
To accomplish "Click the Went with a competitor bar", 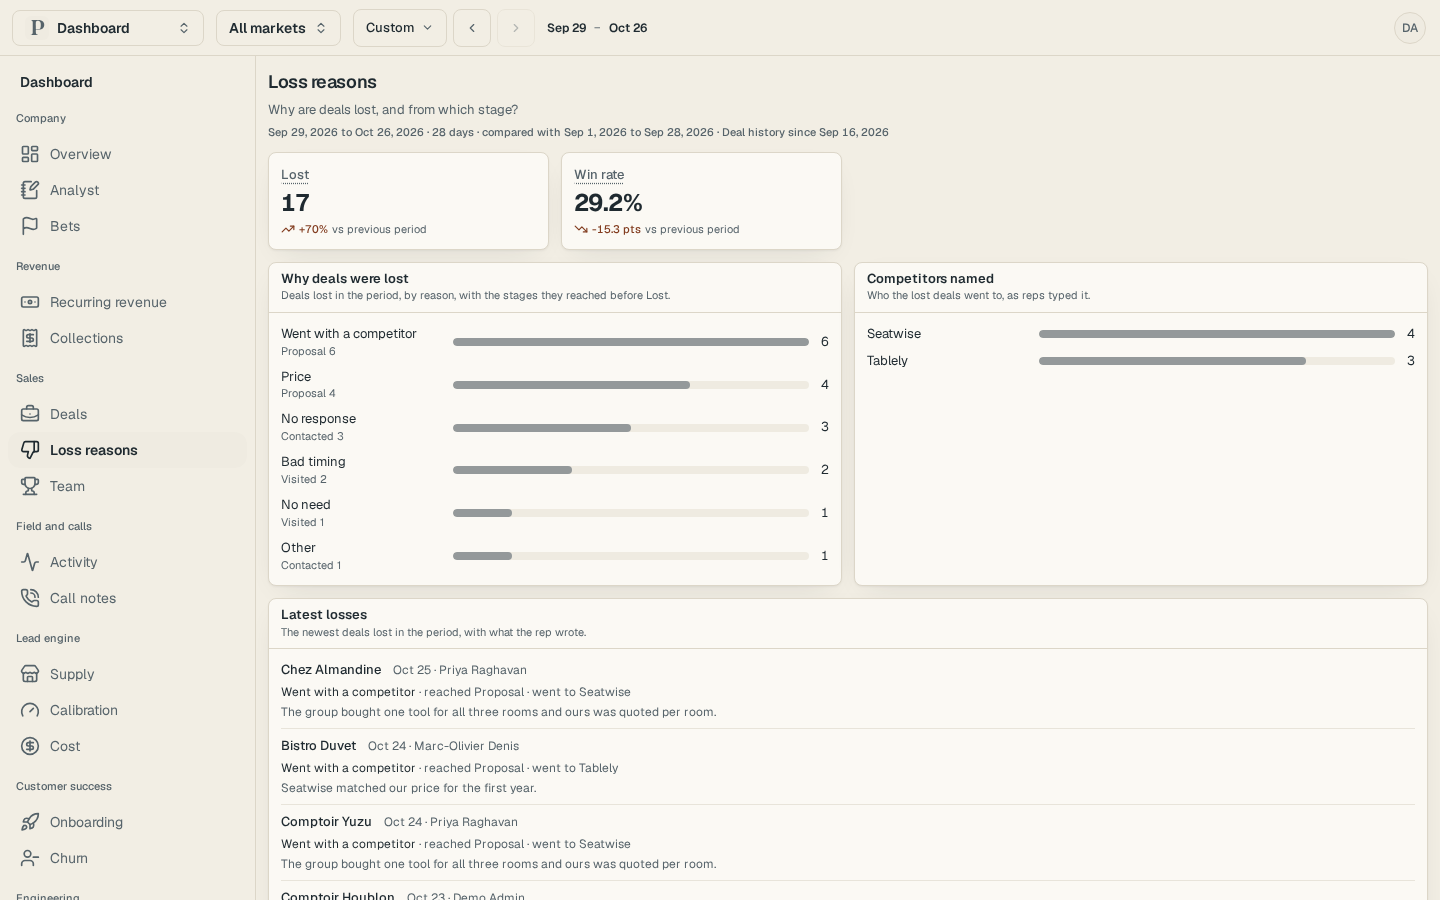I will click(x=631, y=342).
